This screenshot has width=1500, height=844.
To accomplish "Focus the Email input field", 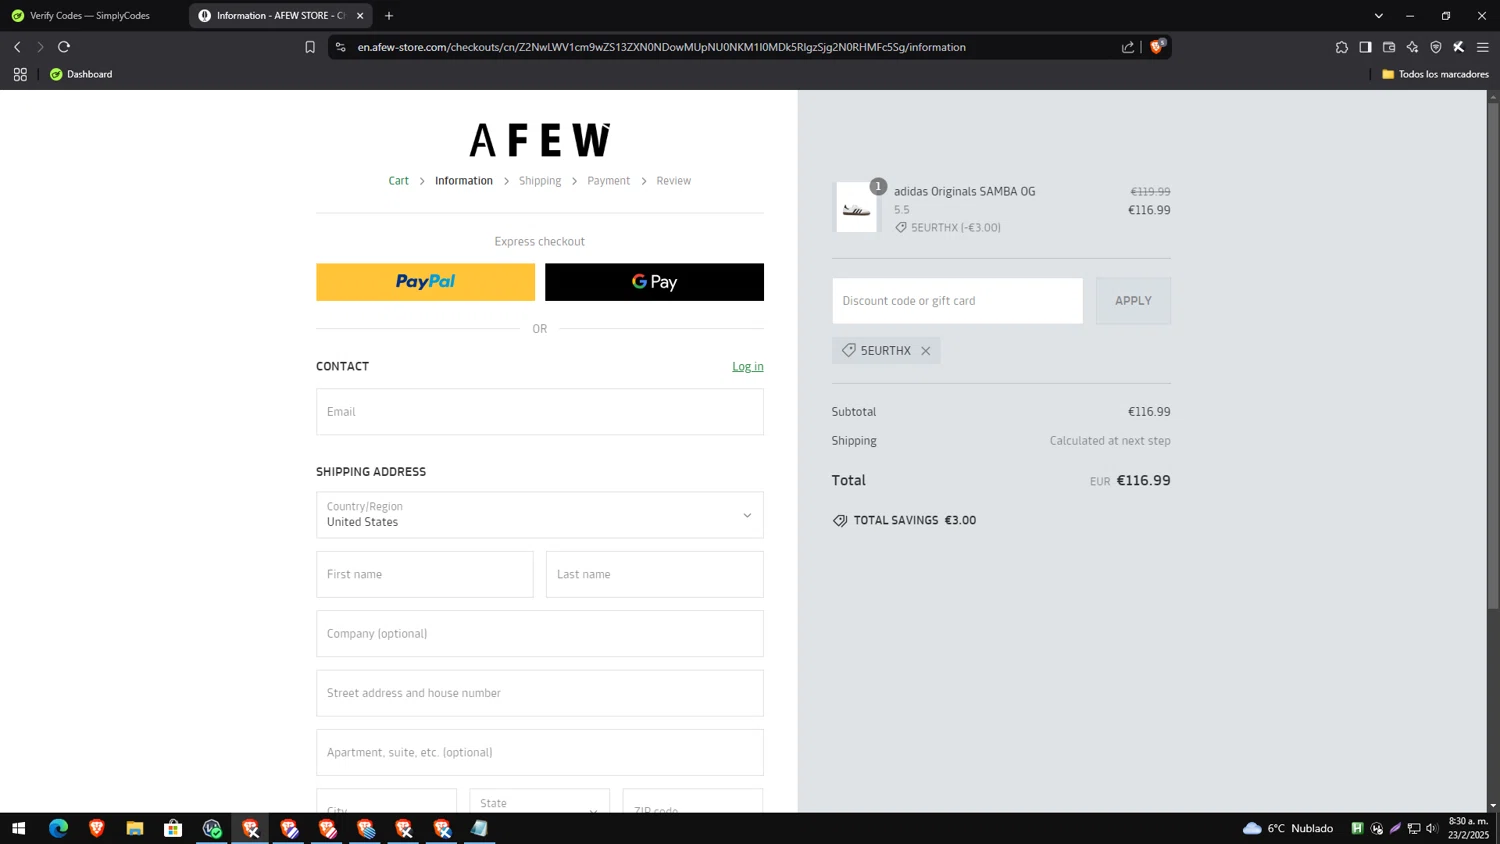I will [540, 412].
